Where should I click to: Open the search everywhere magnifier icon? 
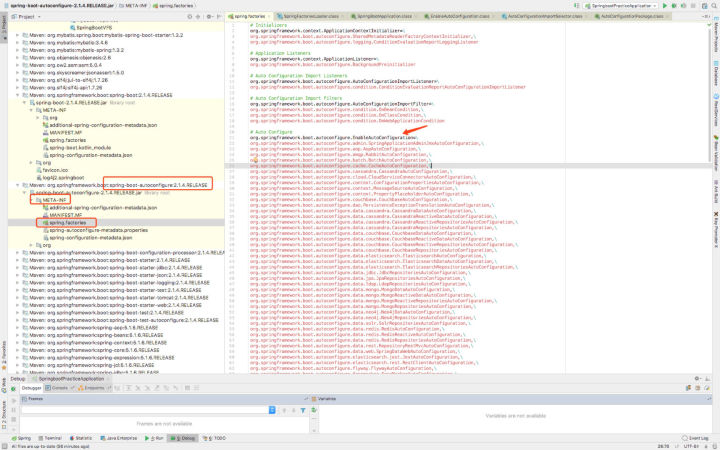click(x=713, y=6)
